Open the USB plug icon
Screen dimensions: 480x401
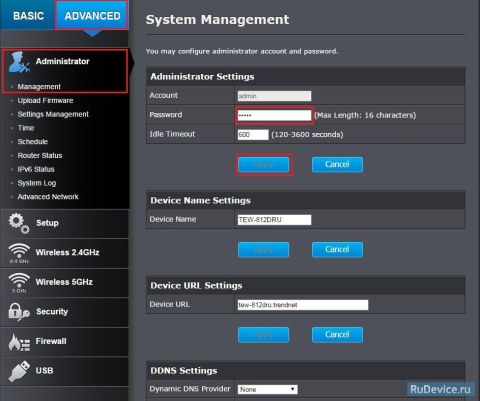click(19, 371)
